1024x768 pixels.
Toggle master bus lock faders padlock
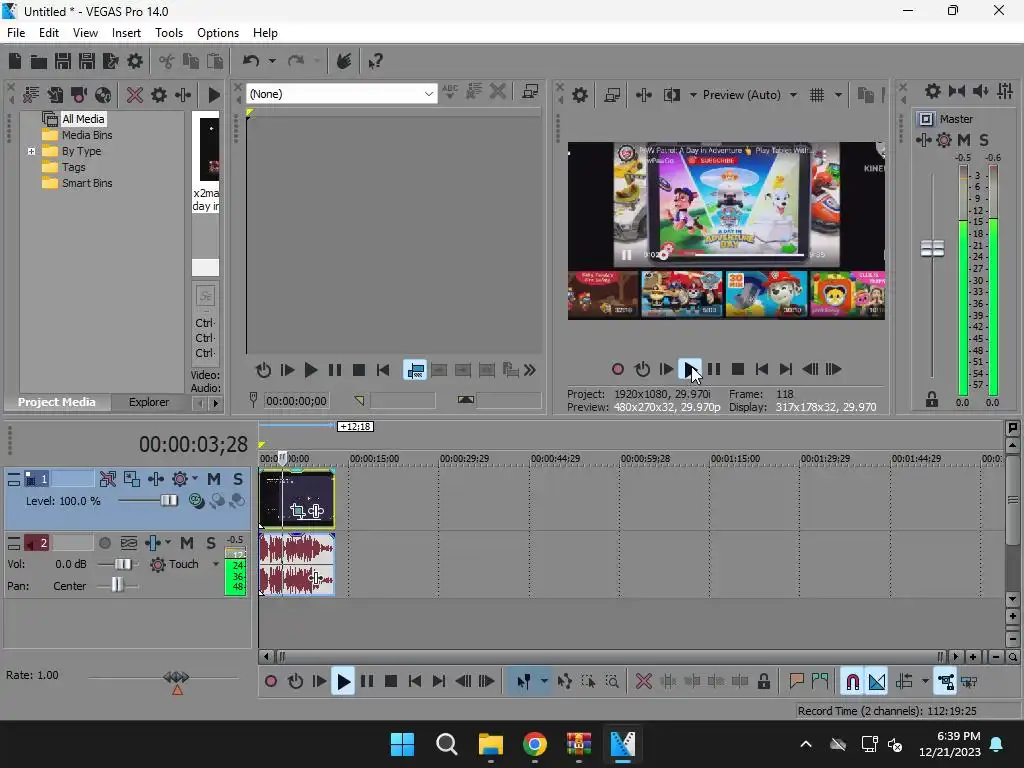[x=932, y=399]
